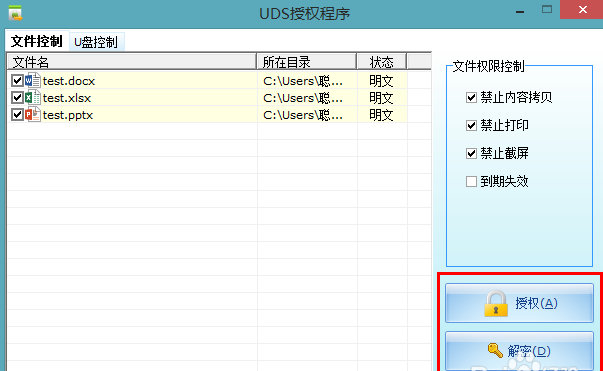Image resolution: width=603 pixels, height=371 pixels.
Task: Click the PowerPoint icon beside test.pptx
Action: click(x=33, y=115)
